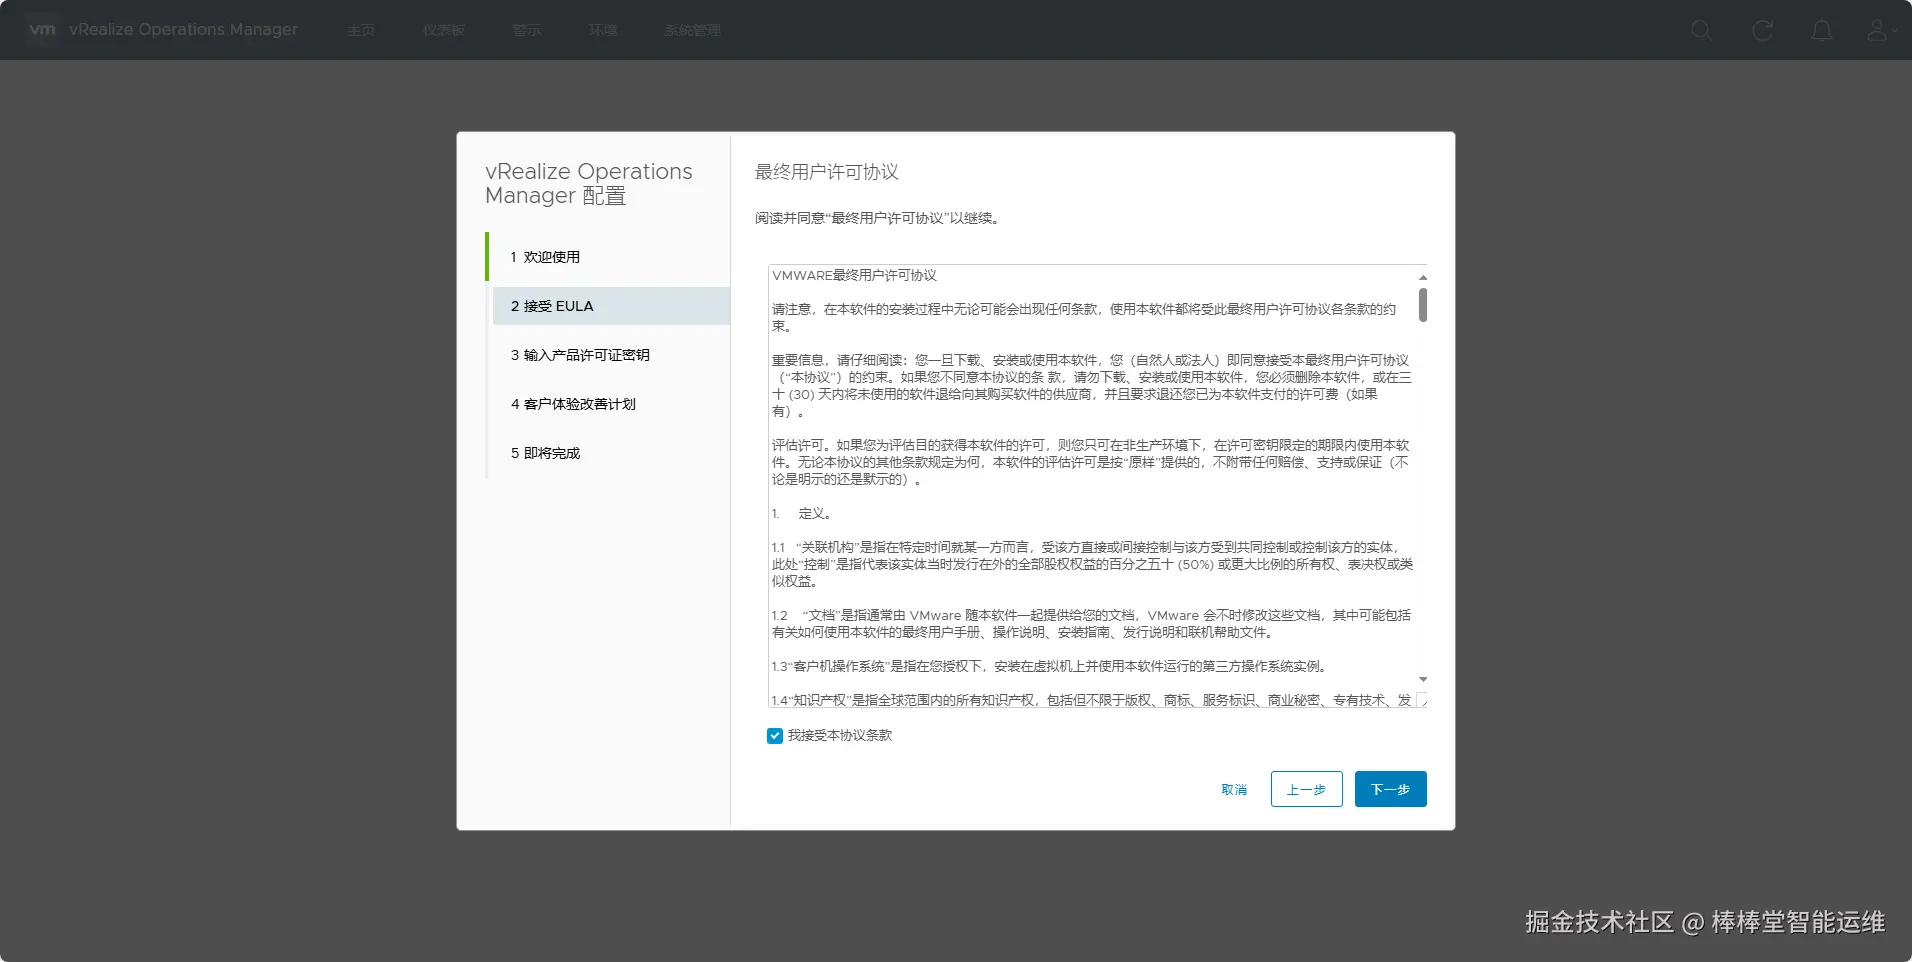This screenshot has width=1912, height=962.
Task: Click EULA clause 1.1 about 关联机构
Action: point(1092,564)
